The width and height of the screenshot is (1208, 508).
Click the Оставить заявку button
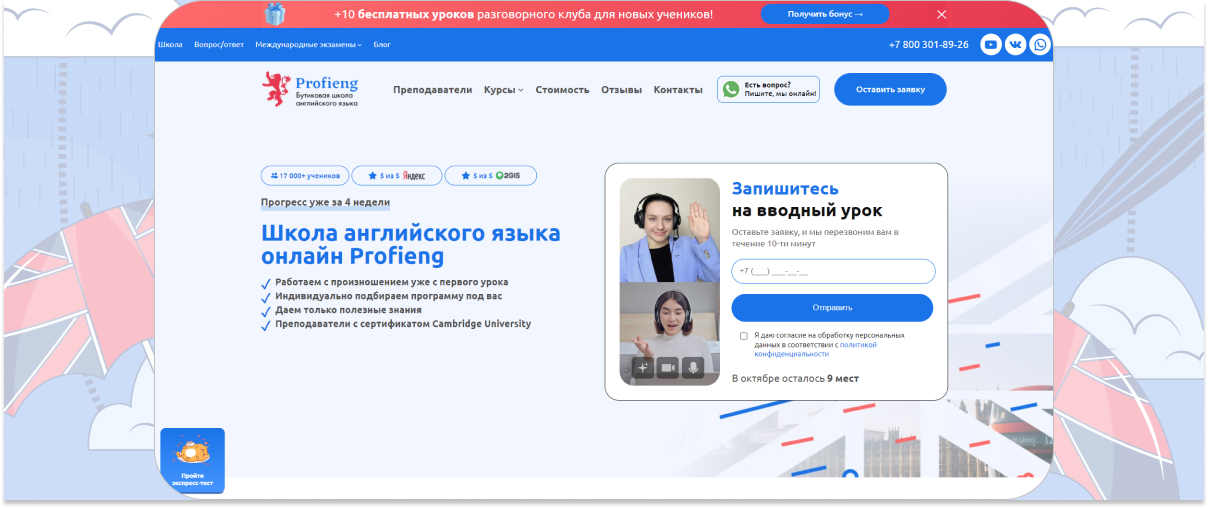tap(890, 89)
